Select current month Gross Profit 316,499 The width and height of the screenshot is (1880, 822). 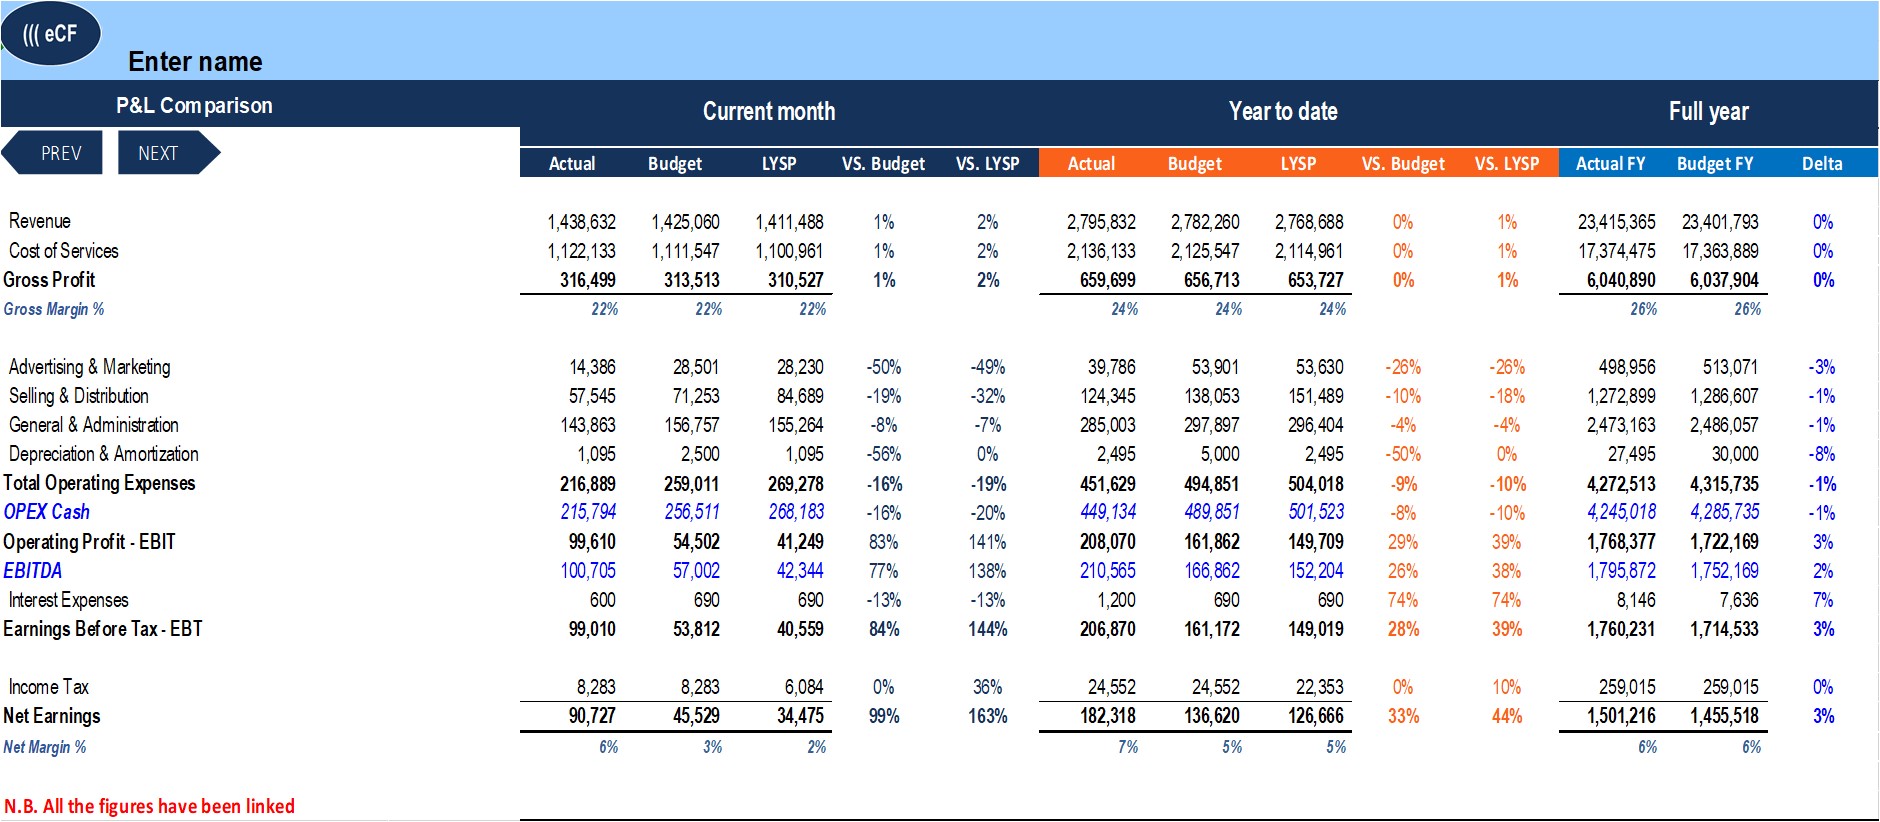tap(587, 281)
